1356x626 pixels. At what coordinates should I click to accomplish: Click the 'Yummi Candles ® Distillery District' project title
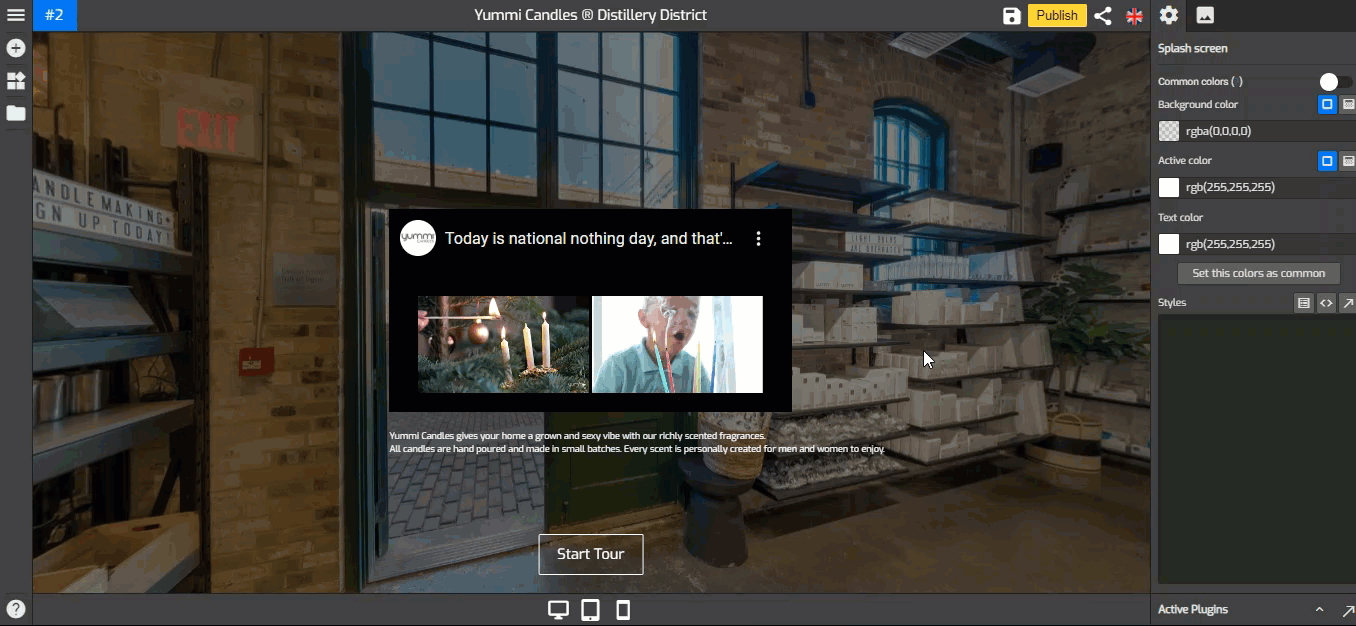tap(590, 15)
